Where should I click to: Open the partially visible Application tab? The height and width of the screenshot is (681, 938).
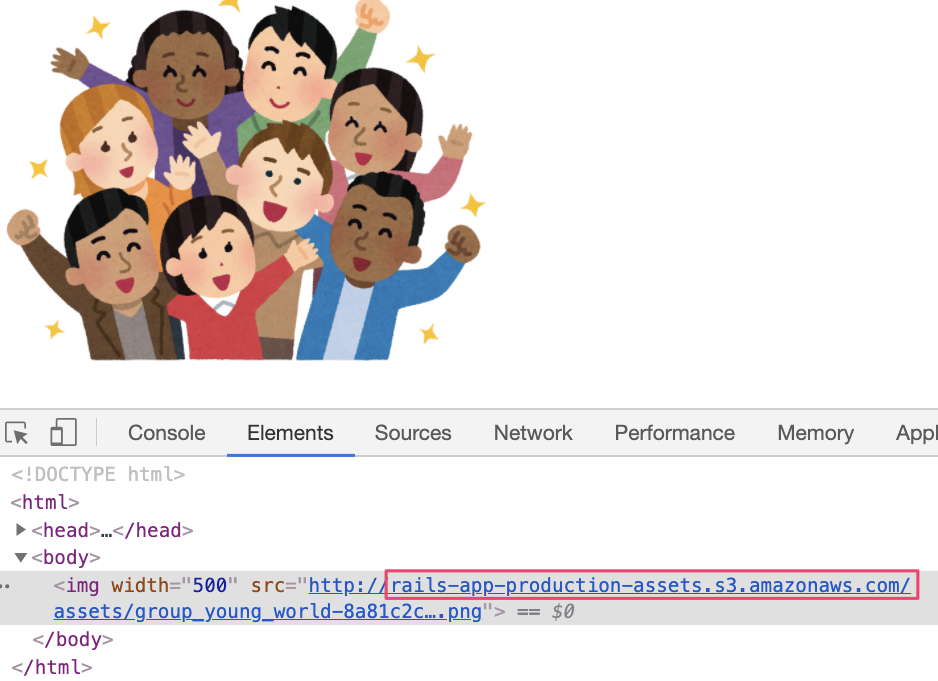click(915, 433)
